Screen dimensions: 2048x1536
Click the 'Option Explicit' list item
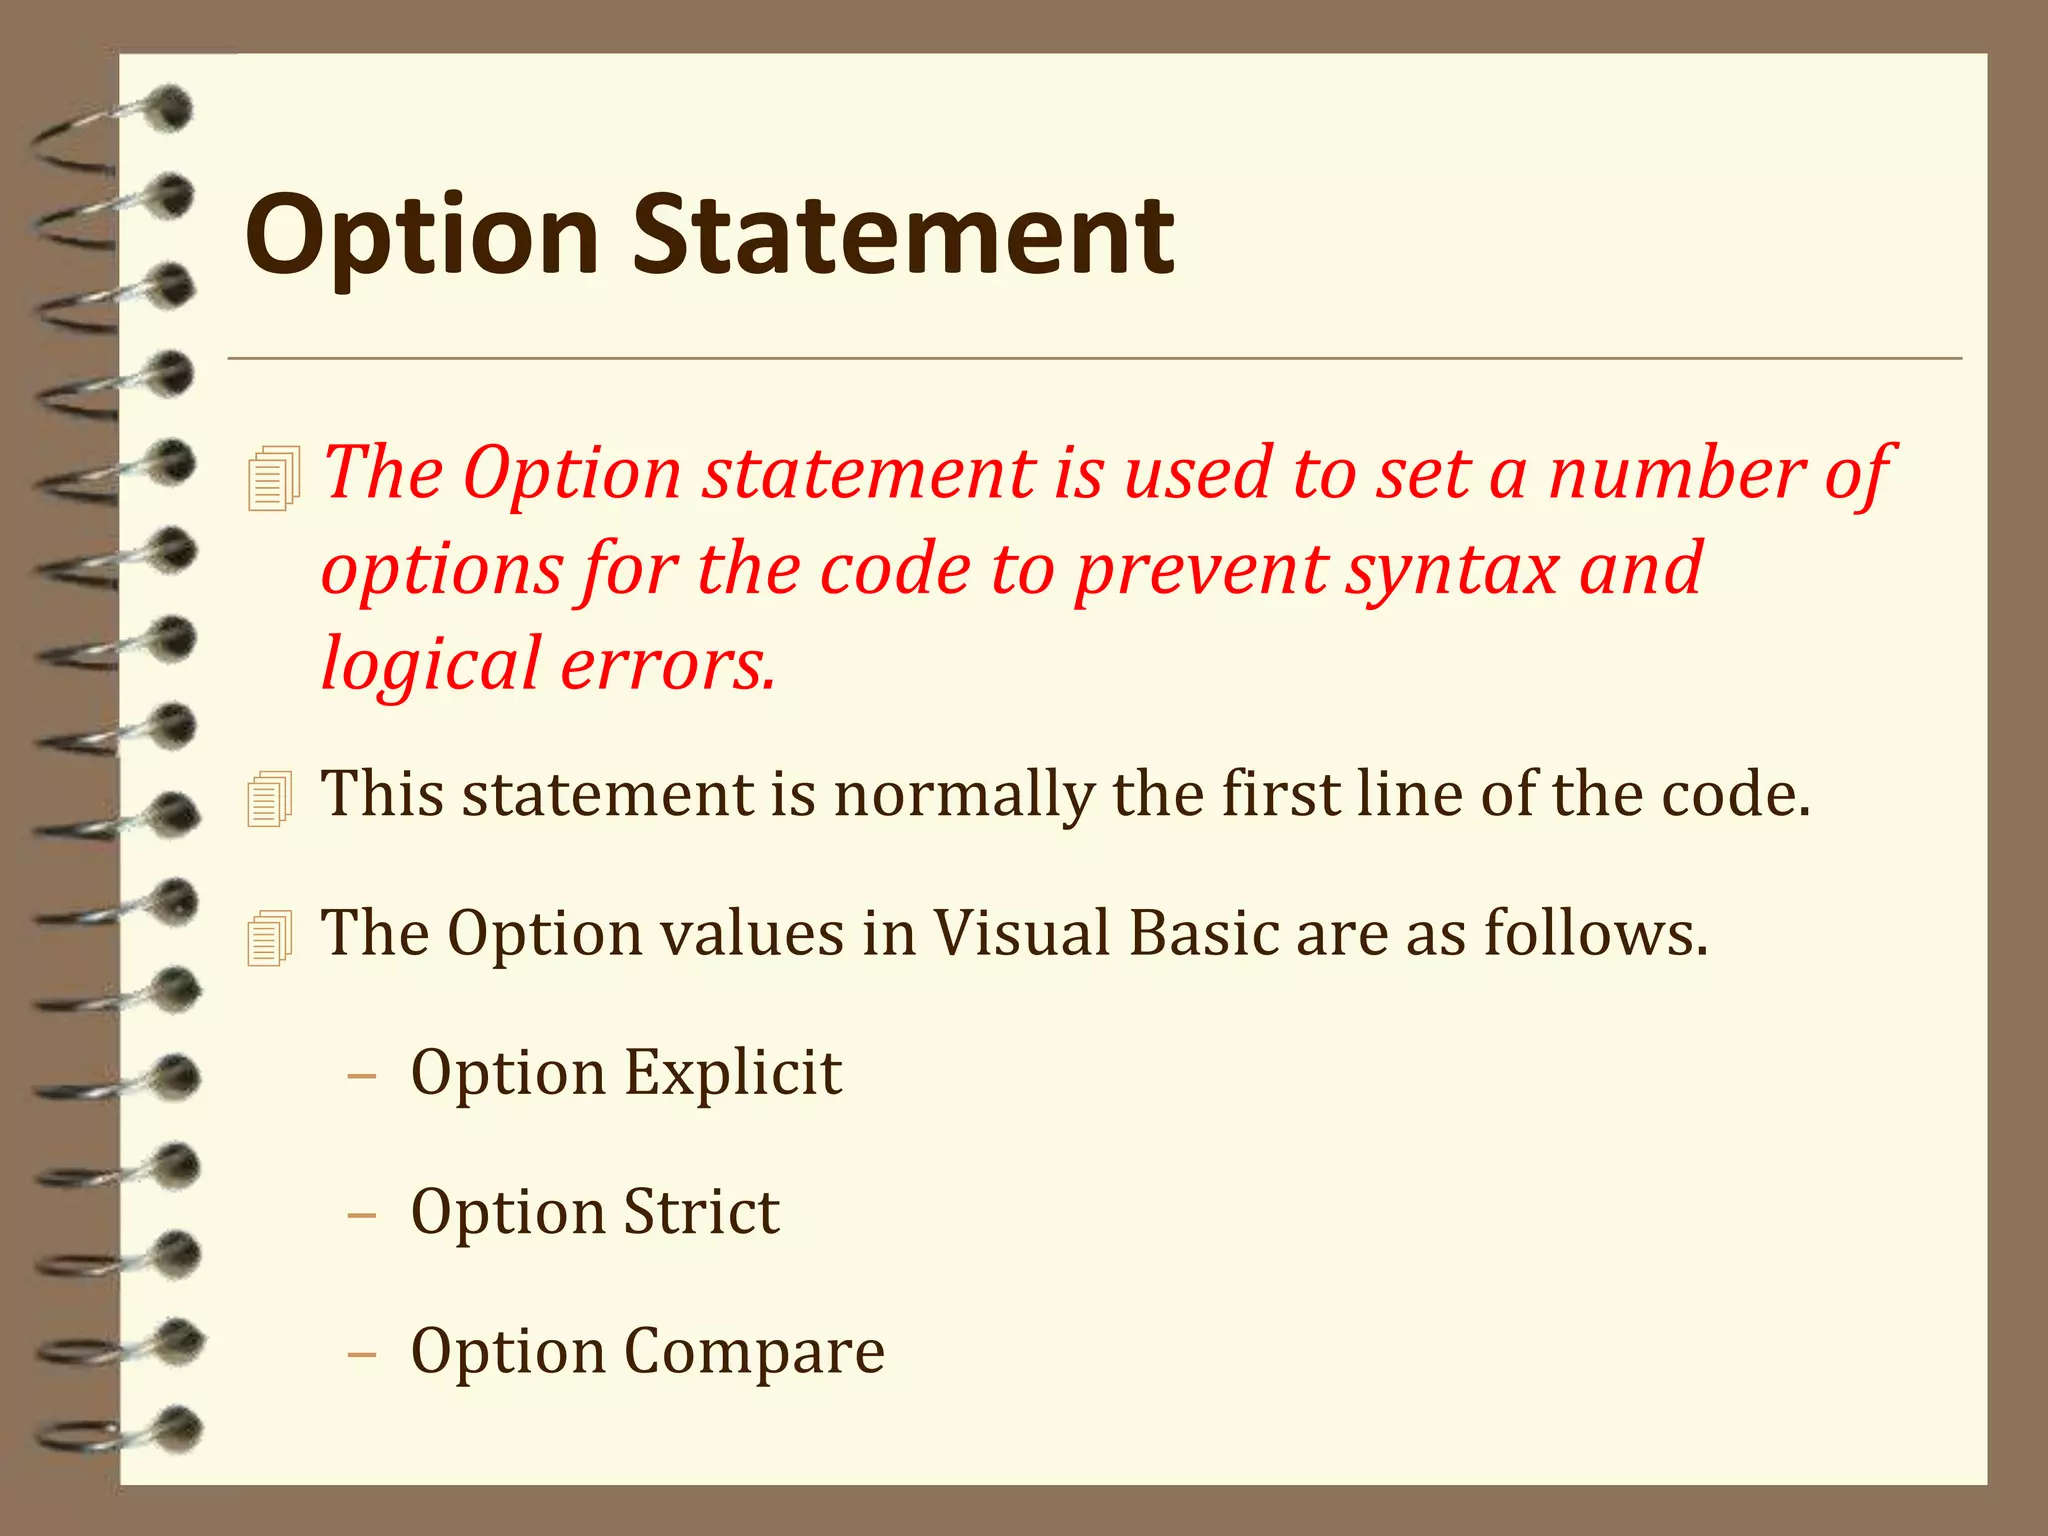tap(626, 1072)
